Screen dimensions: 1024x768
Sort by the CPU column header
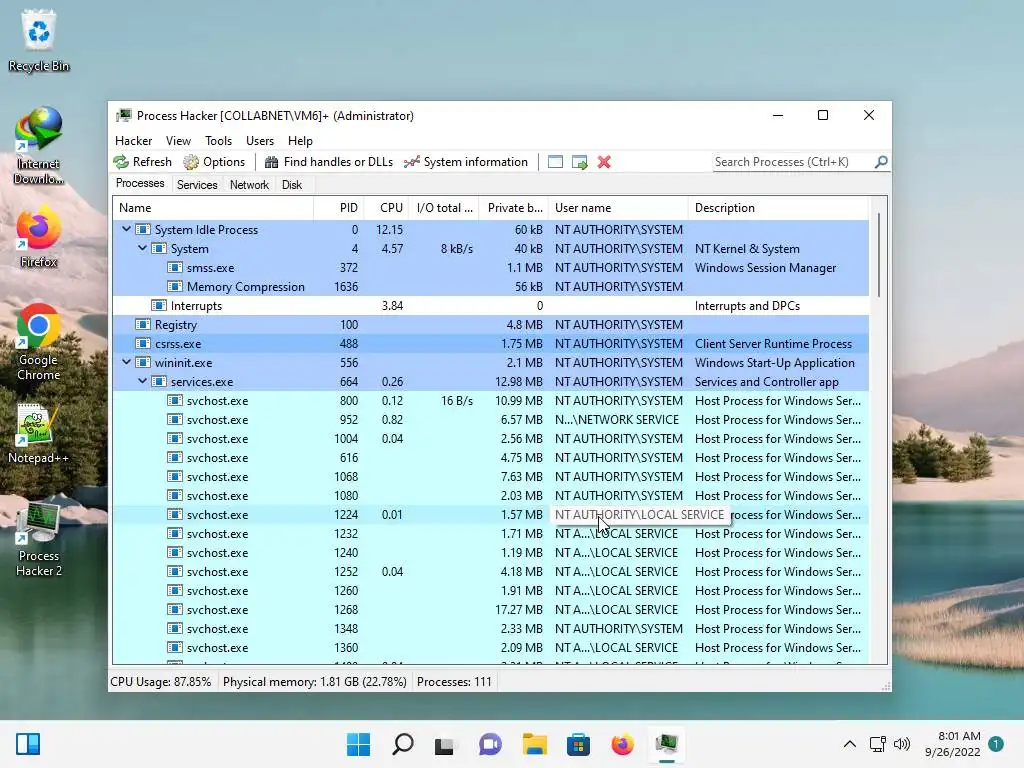(x=386, y=208)
